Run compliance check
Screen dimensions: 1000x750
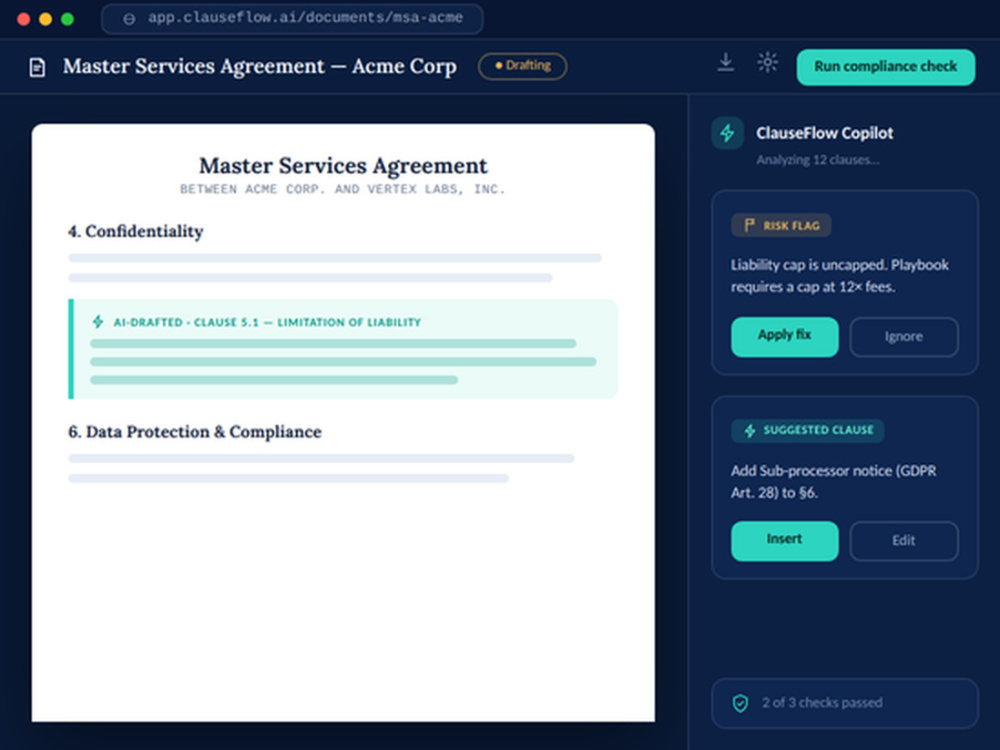(x=885, y=67)
